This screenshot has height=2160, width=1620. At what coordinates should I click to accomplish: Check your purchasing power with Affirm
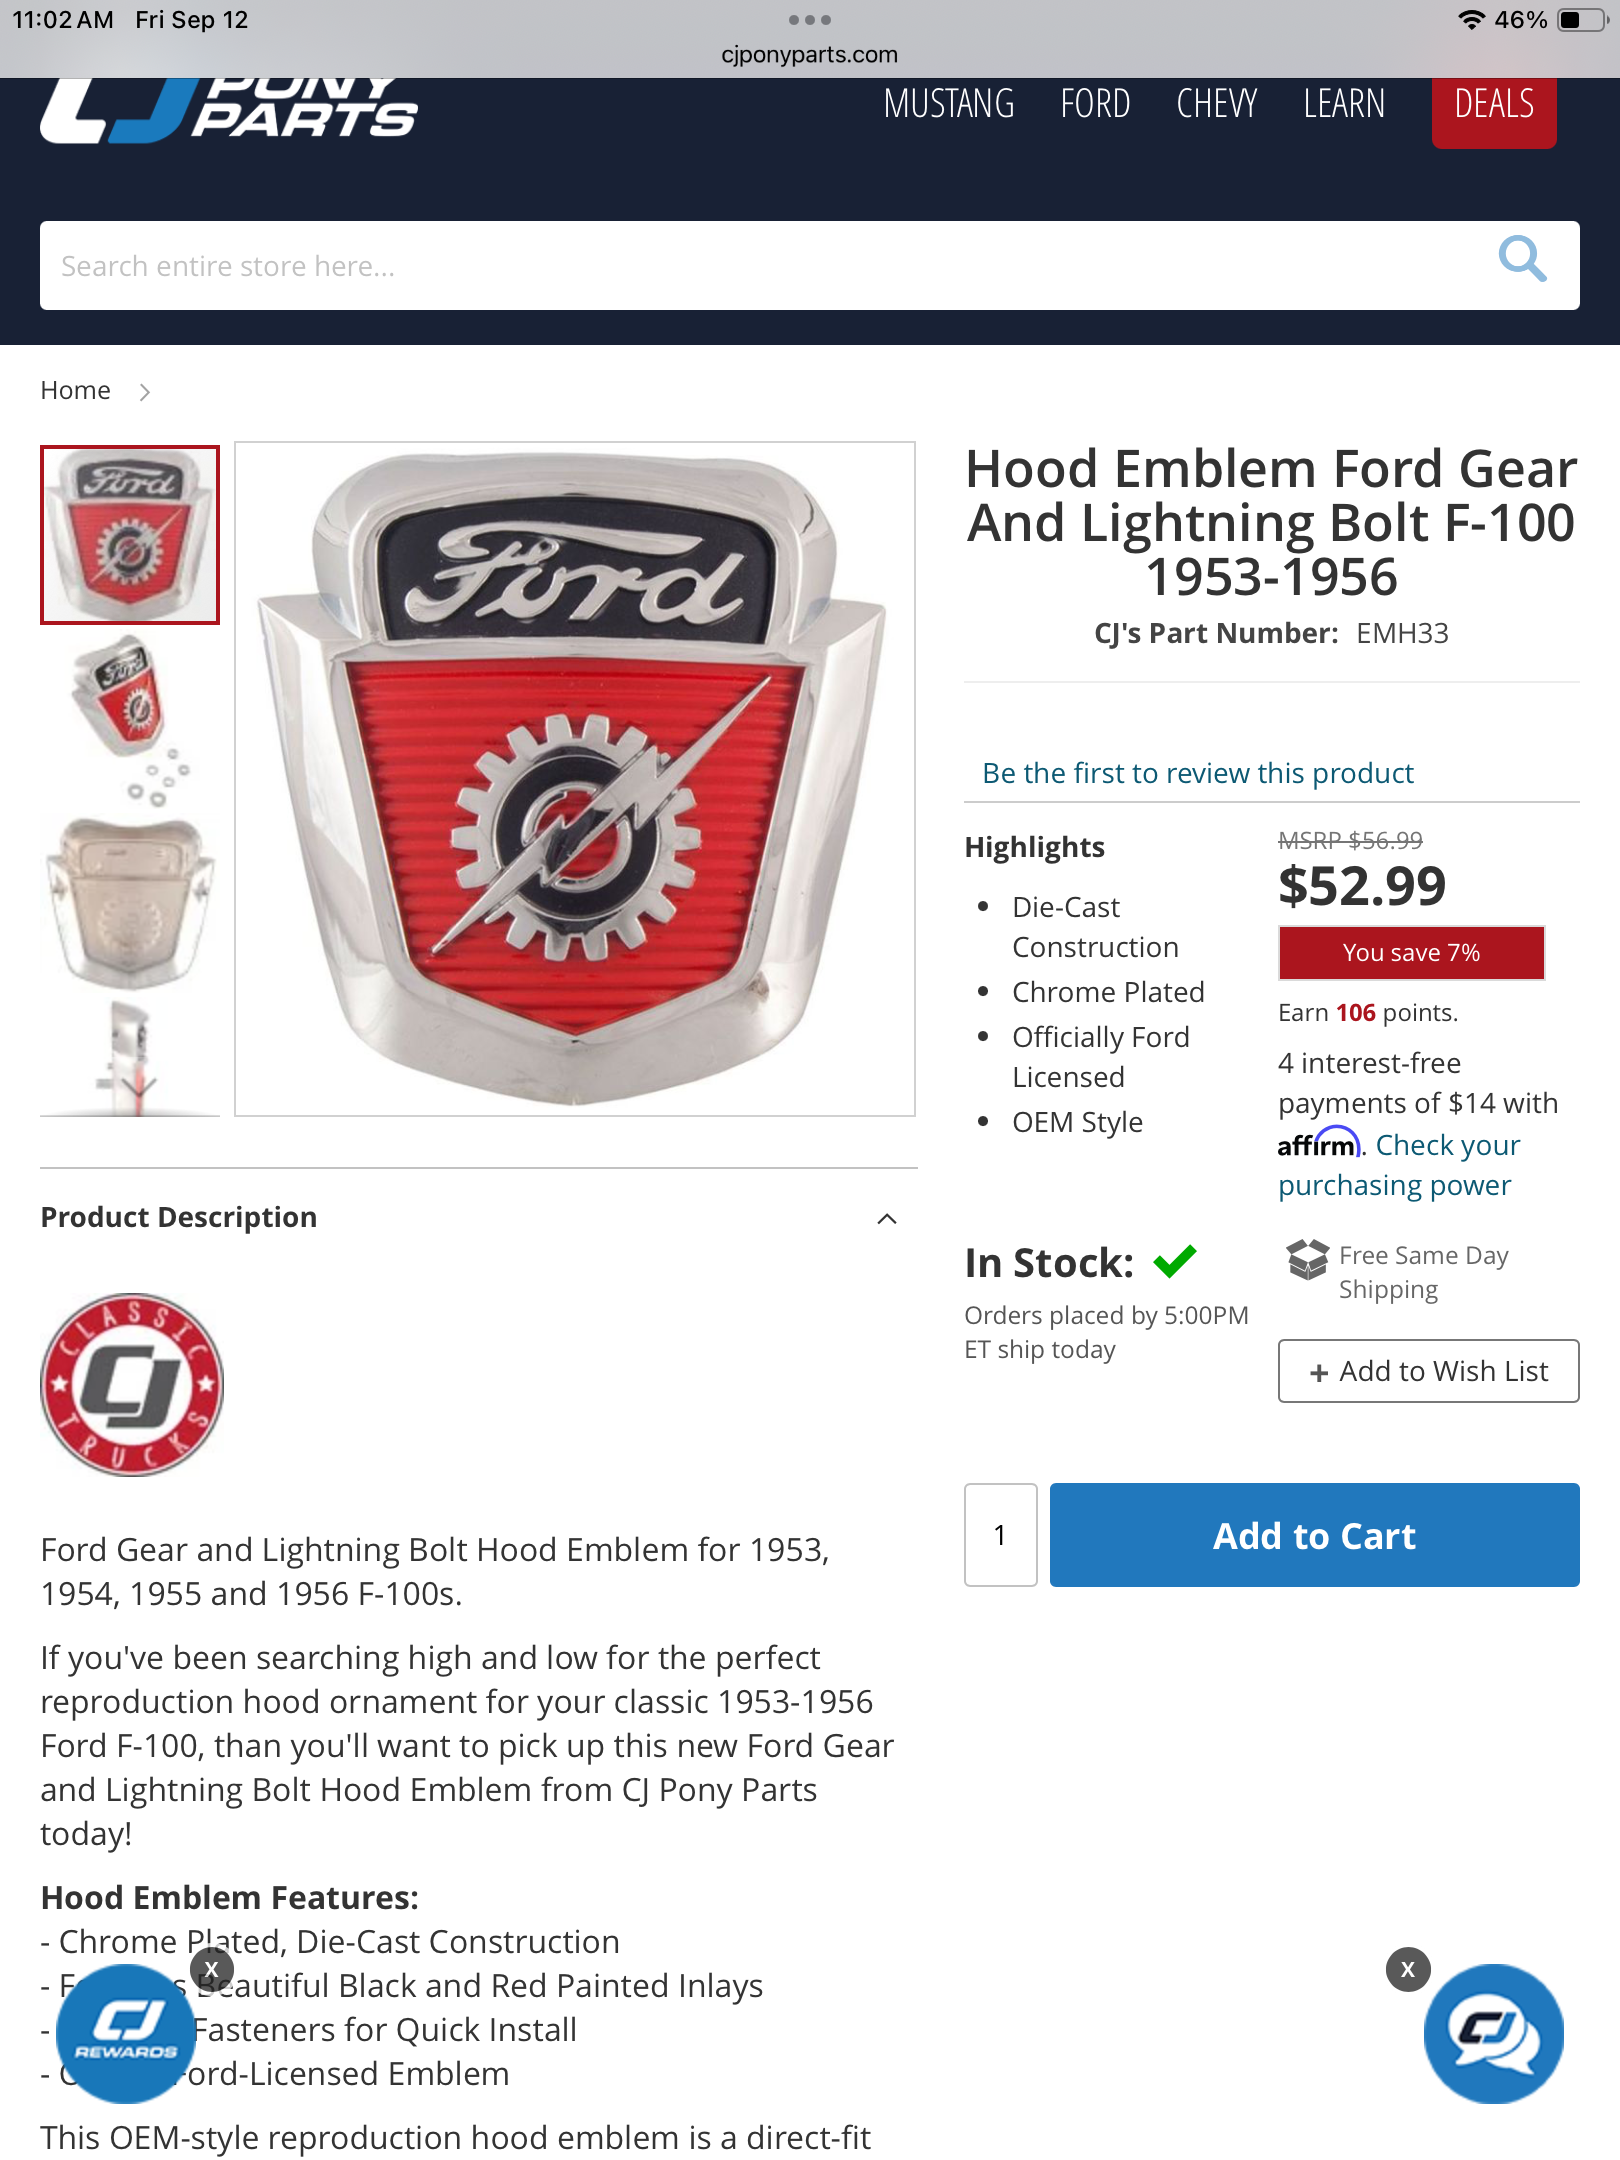coord(1399,1165)
